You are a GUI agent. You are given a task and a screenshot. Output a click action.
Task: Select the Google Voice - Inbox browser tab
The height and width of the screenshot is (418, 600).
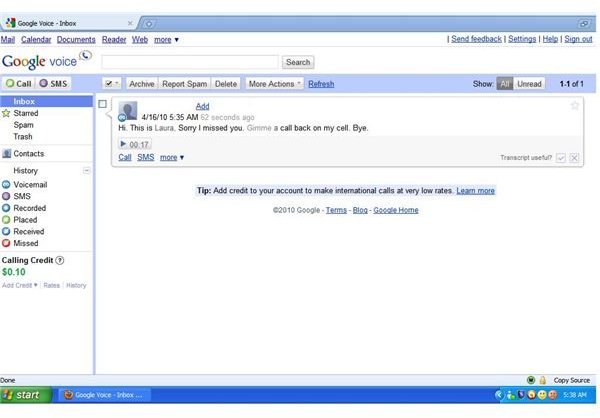click(68, 23)
